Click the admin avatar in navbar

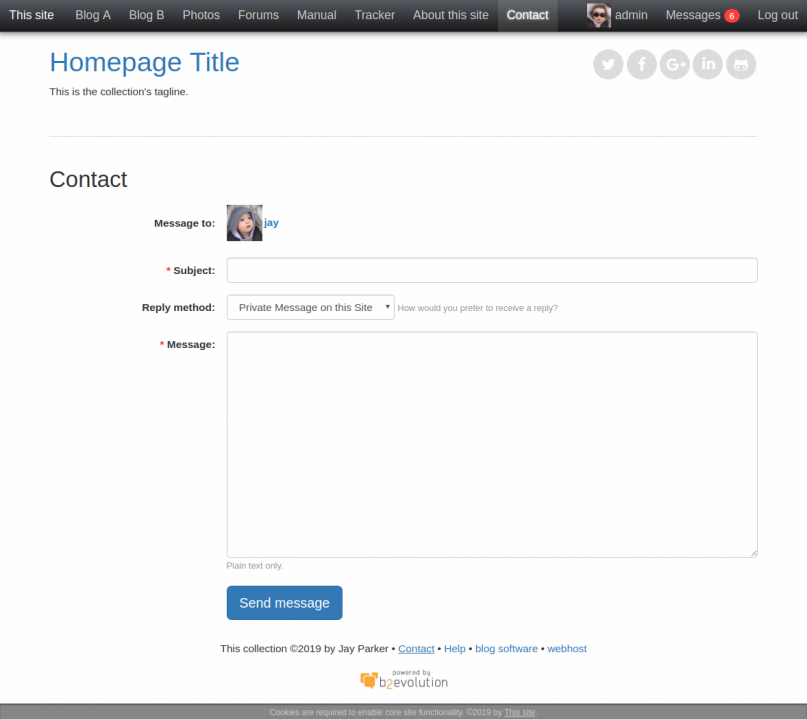pos(599,15)
